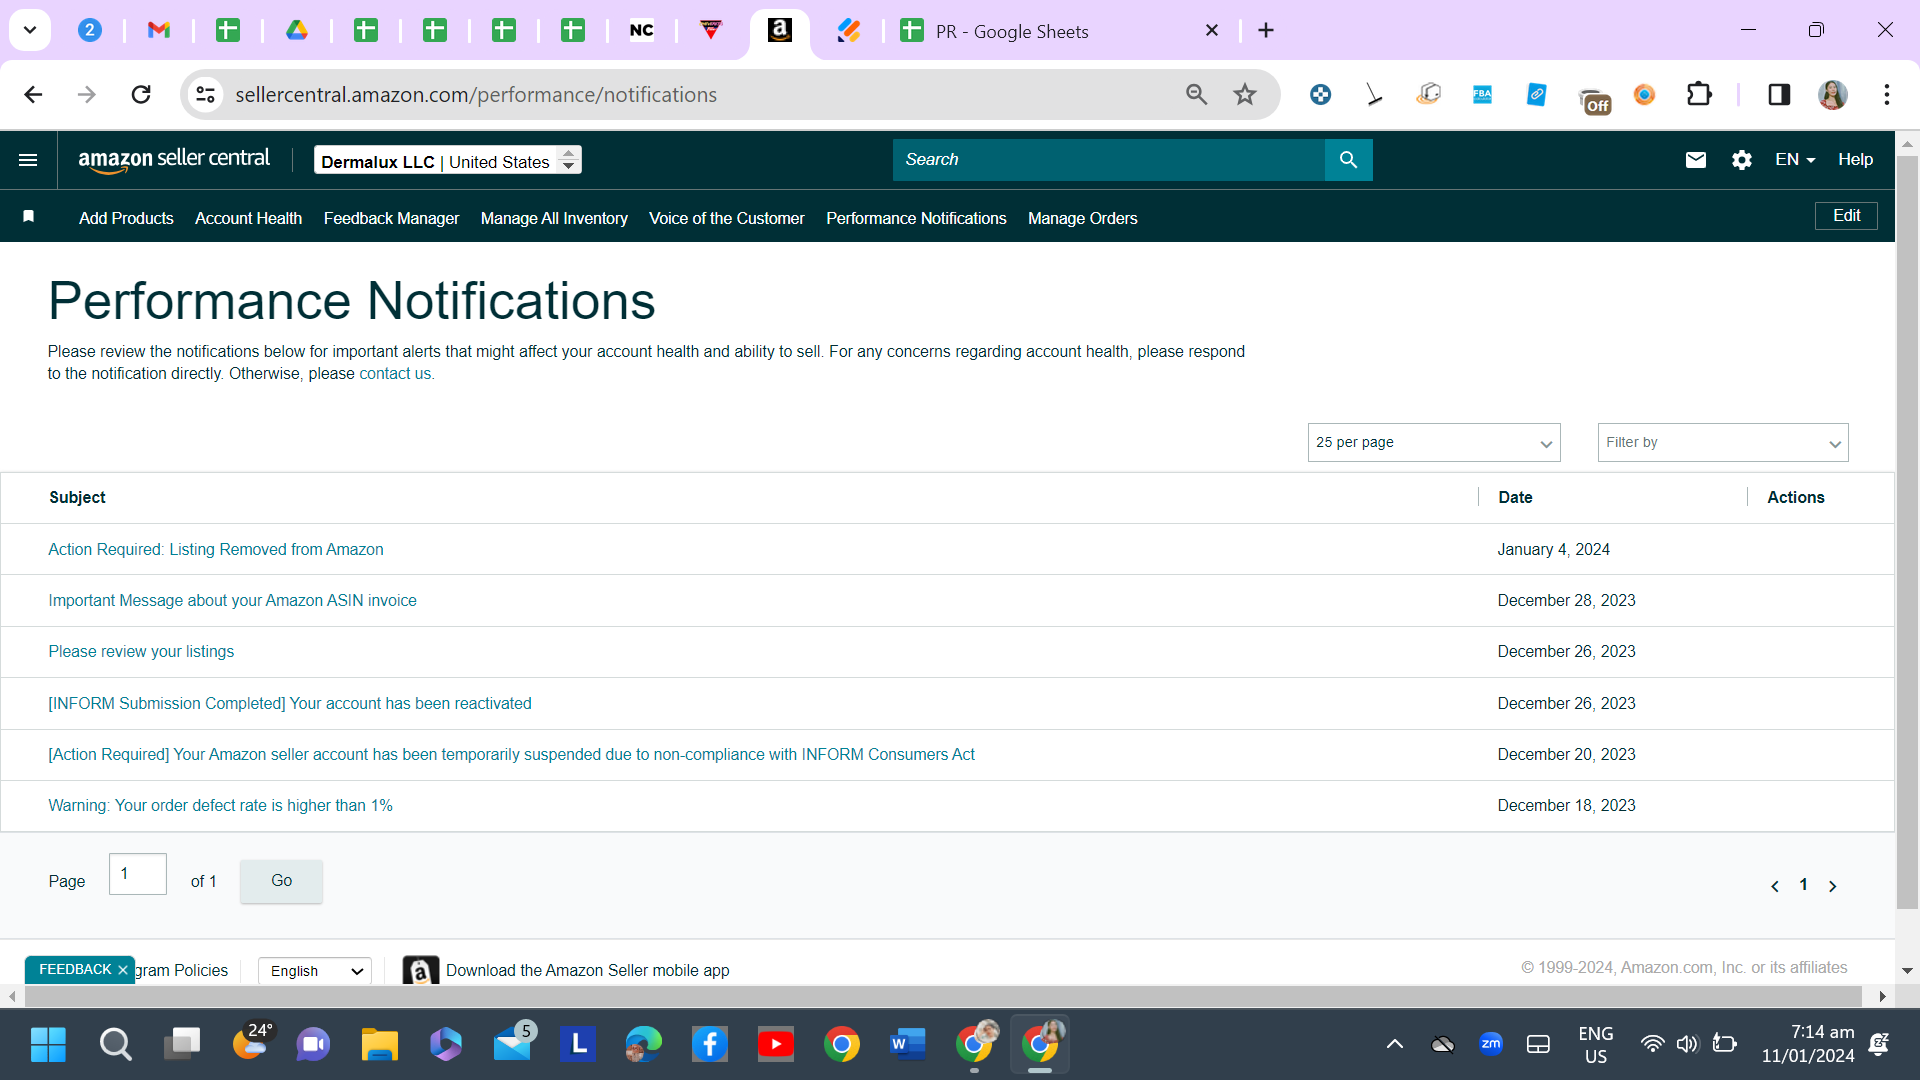Open account has been reactivated notification

coord(290,704)
